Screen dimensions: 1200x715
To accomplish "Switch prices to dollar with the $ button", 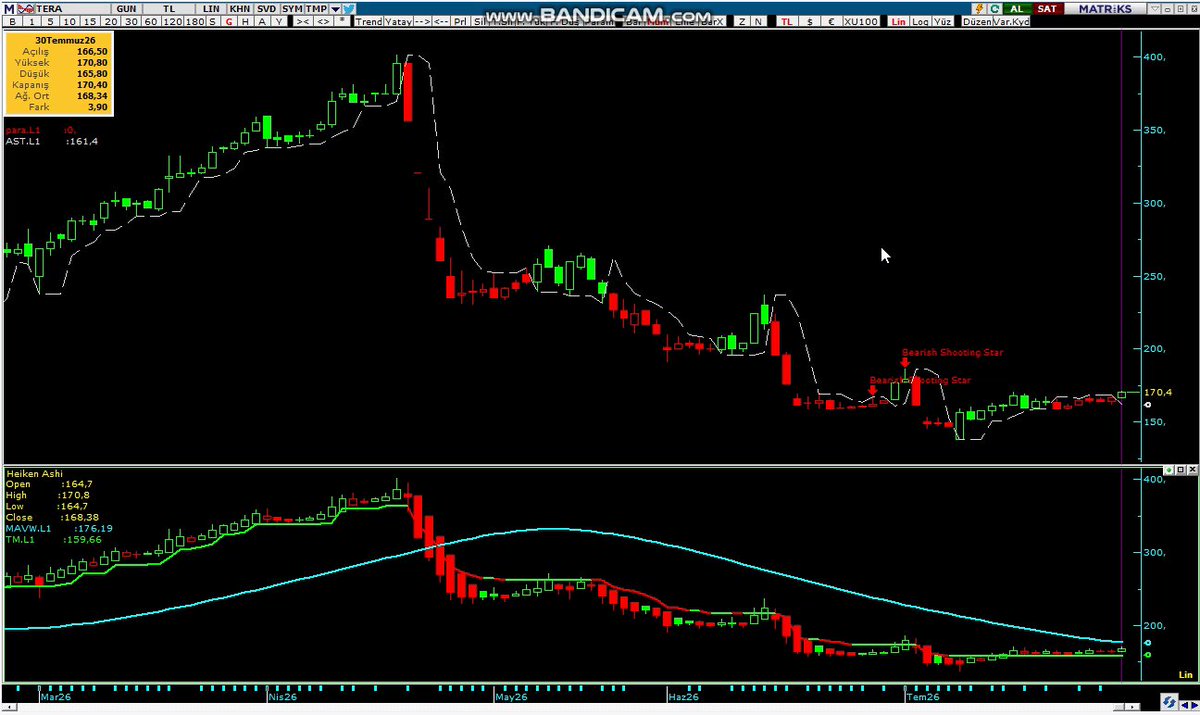I will click(810, 21).
